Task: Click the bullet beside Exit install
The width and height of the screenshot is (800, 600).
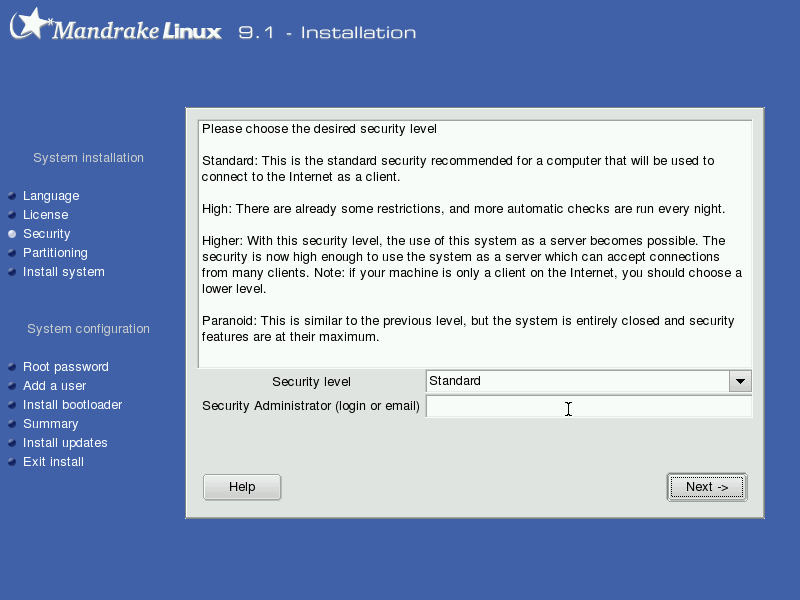Action: point(12,462)
